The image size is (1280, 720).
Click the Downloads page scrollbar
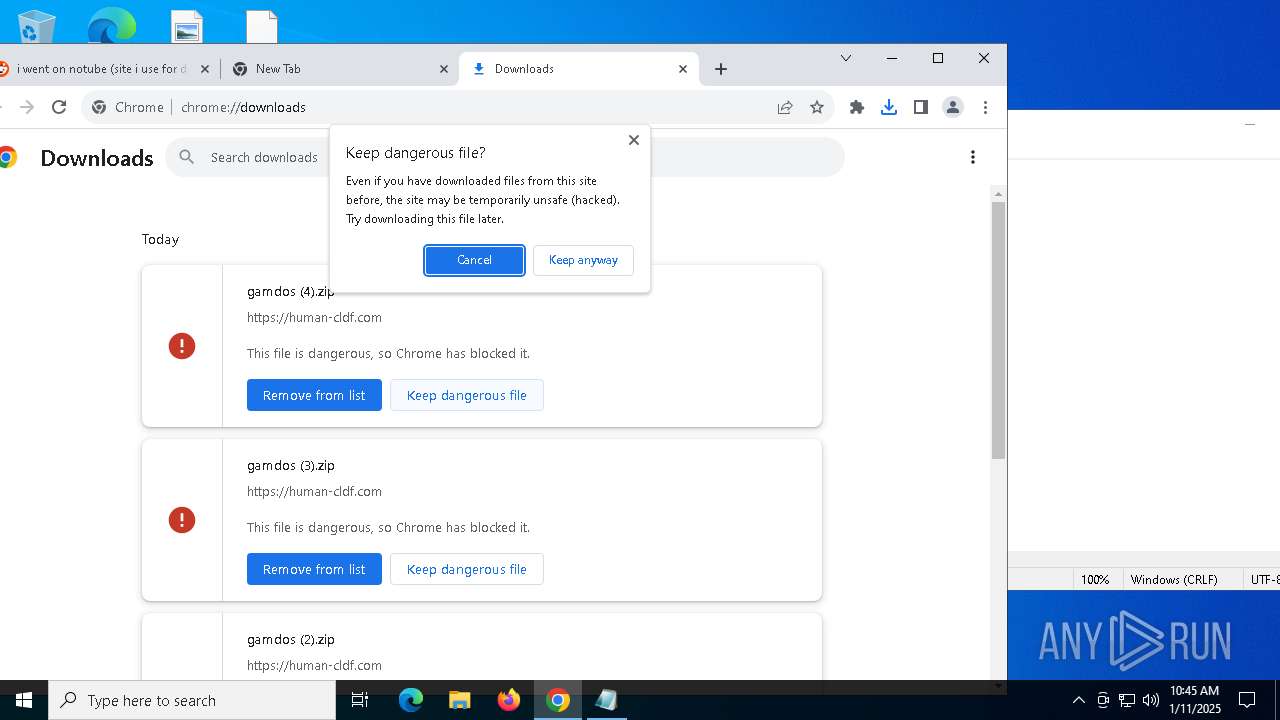point(998,330)
